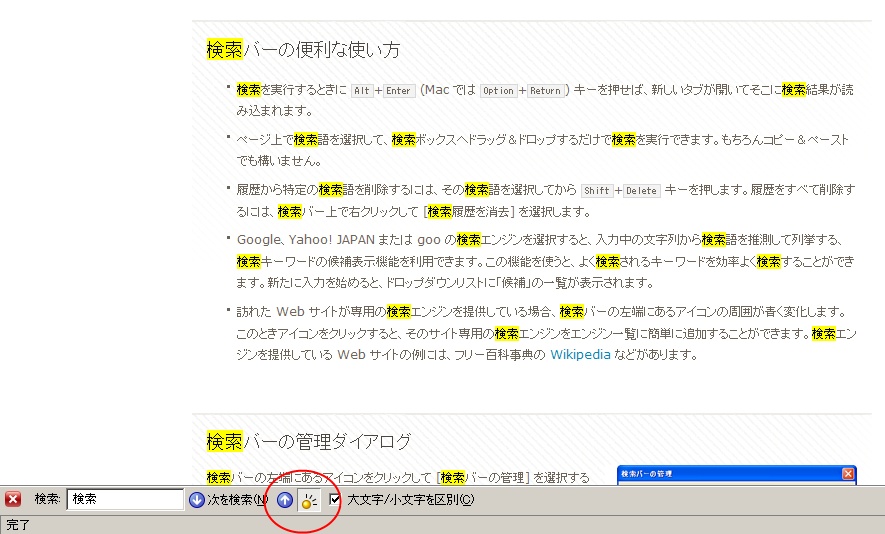
Task: Click the Enter key label
Action: pos(398,90)
